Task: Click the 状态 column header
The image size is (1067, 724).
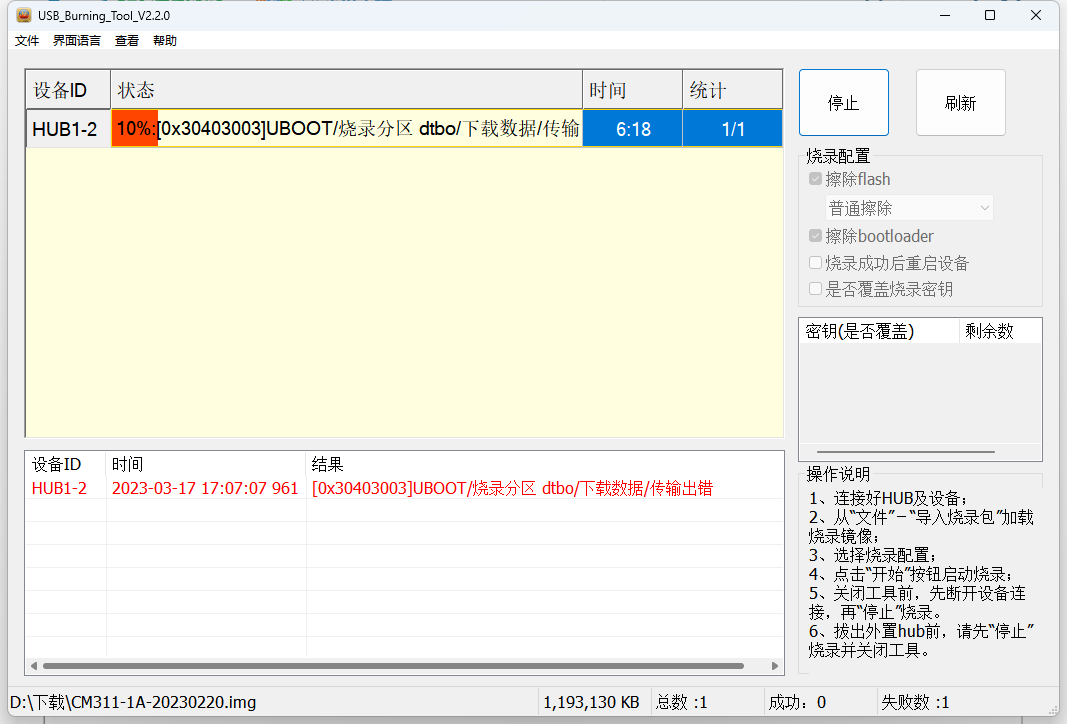Action: [346, 90]
